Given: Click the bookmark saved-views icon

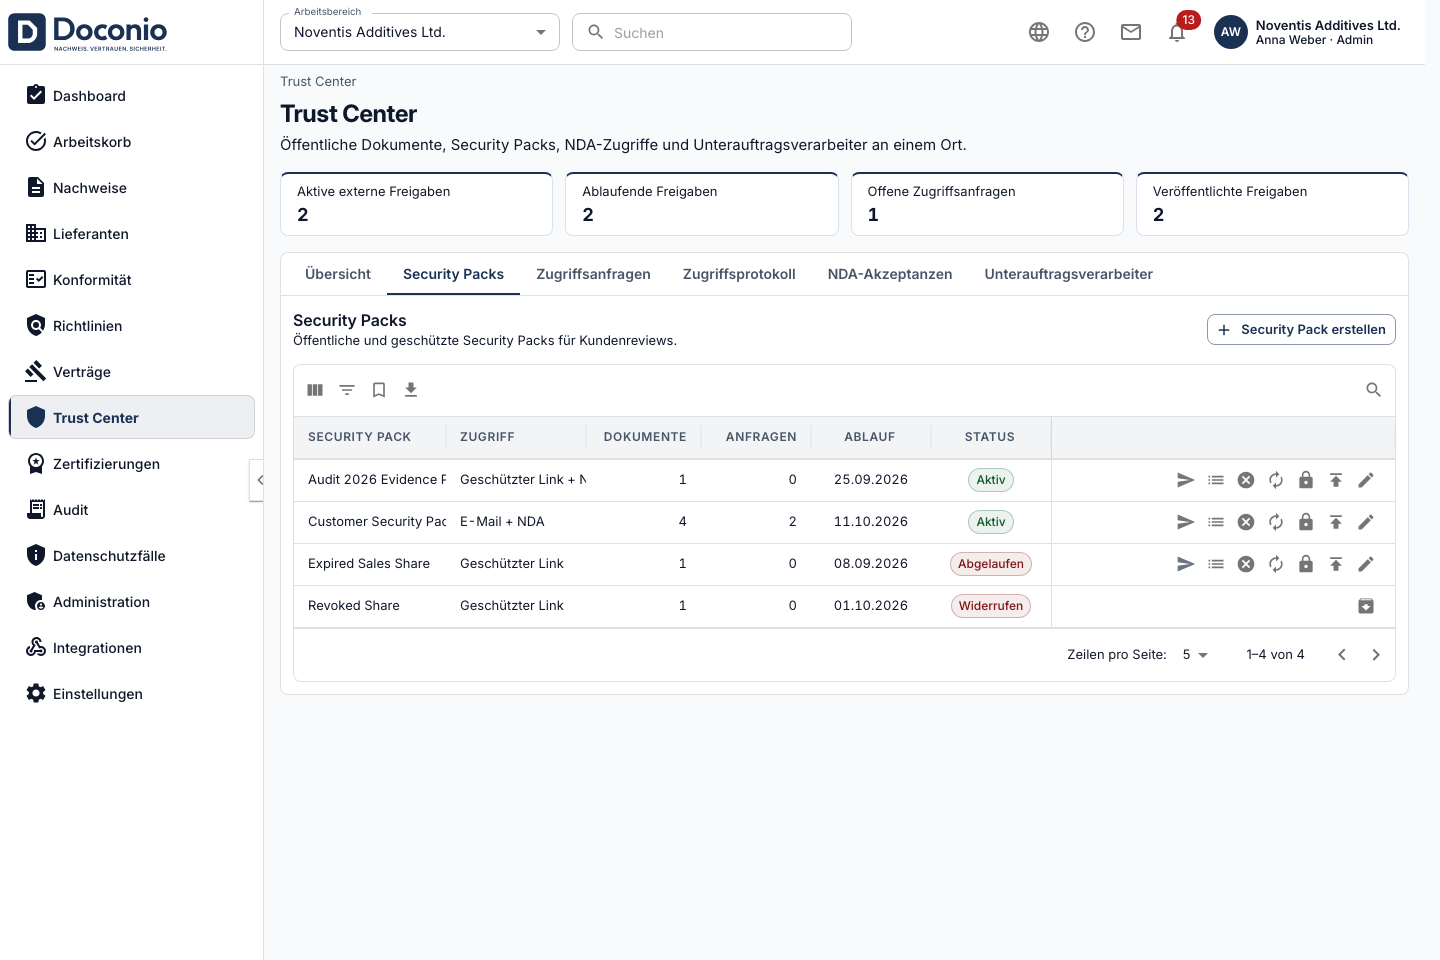Looking at the screenshot, I should 379,390.
